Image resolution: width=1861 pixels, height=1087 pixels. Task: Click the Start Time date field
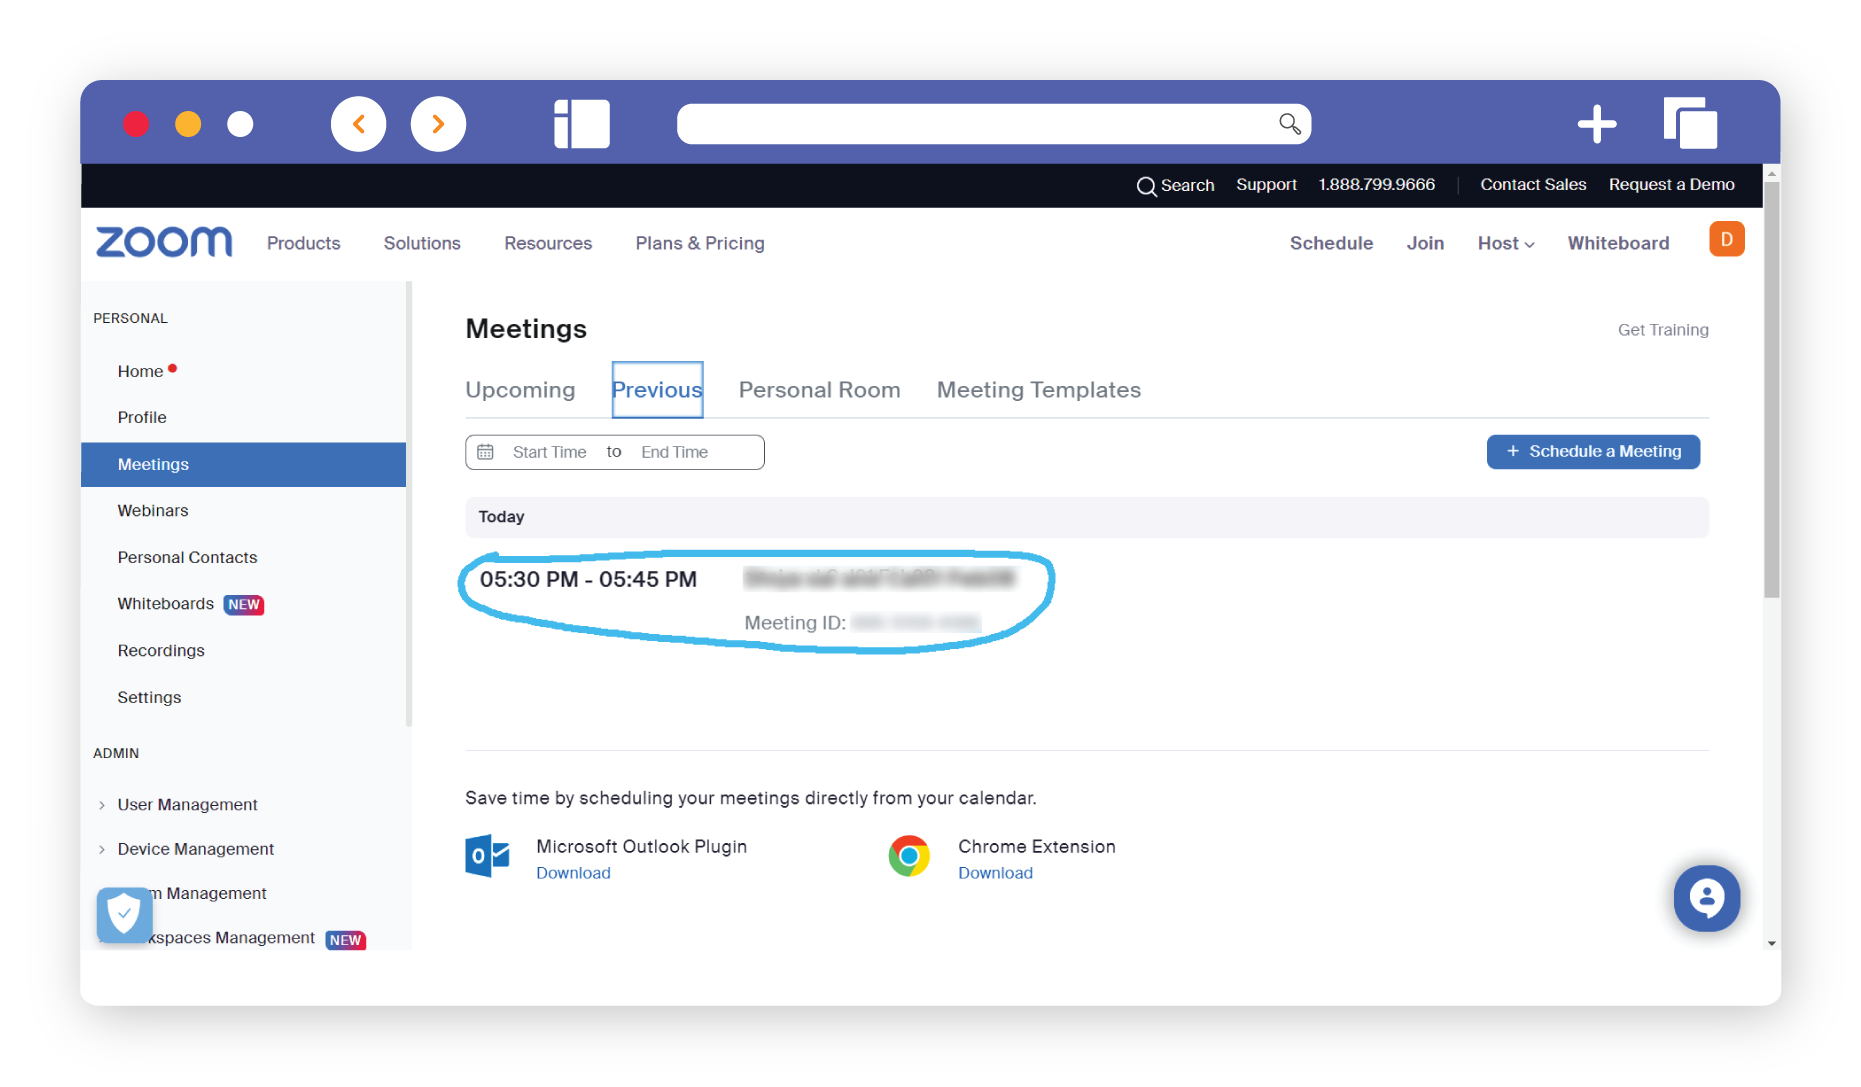[x=549, y=452]
